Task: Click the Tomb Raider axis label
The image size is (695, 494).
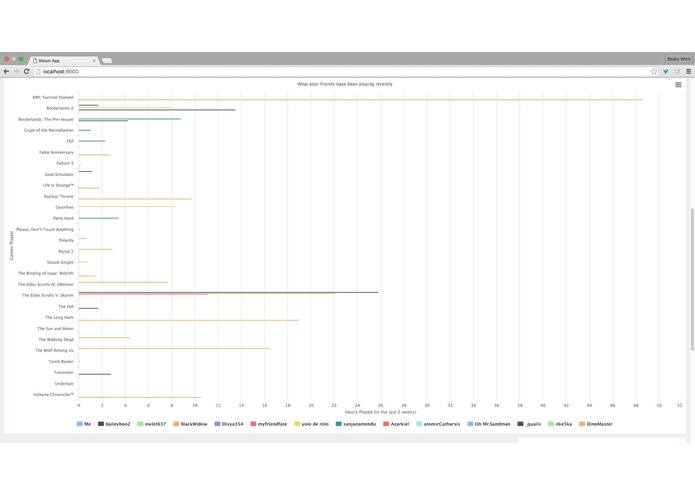Action: (x=61, y=362)
